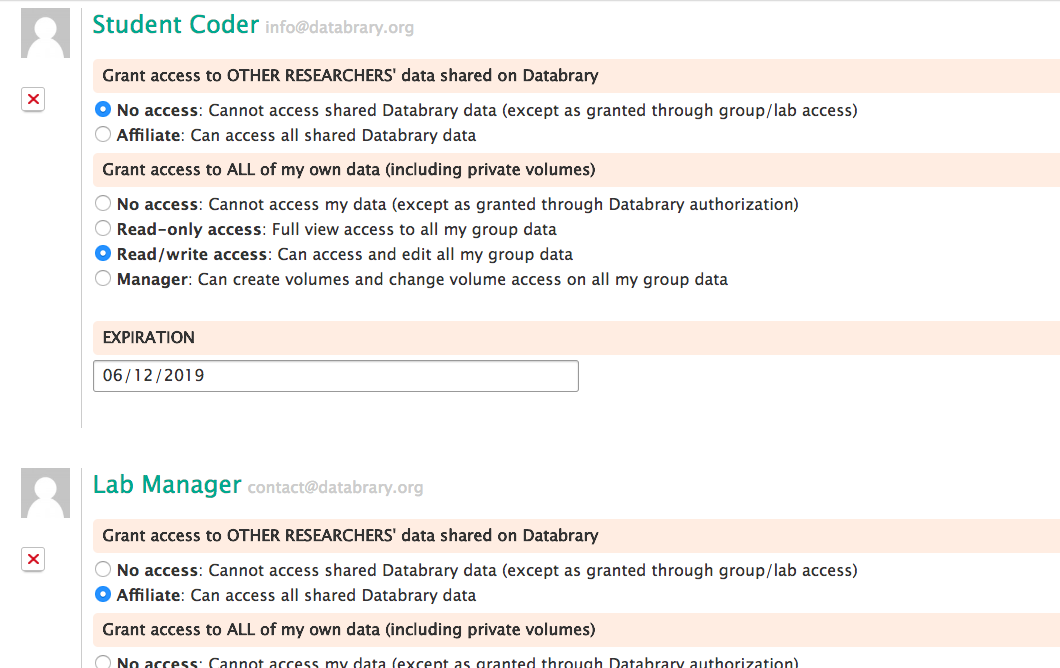Click the info@databrary.org email text
This screenshot has width=1060, height=668.
click(339, 28)
